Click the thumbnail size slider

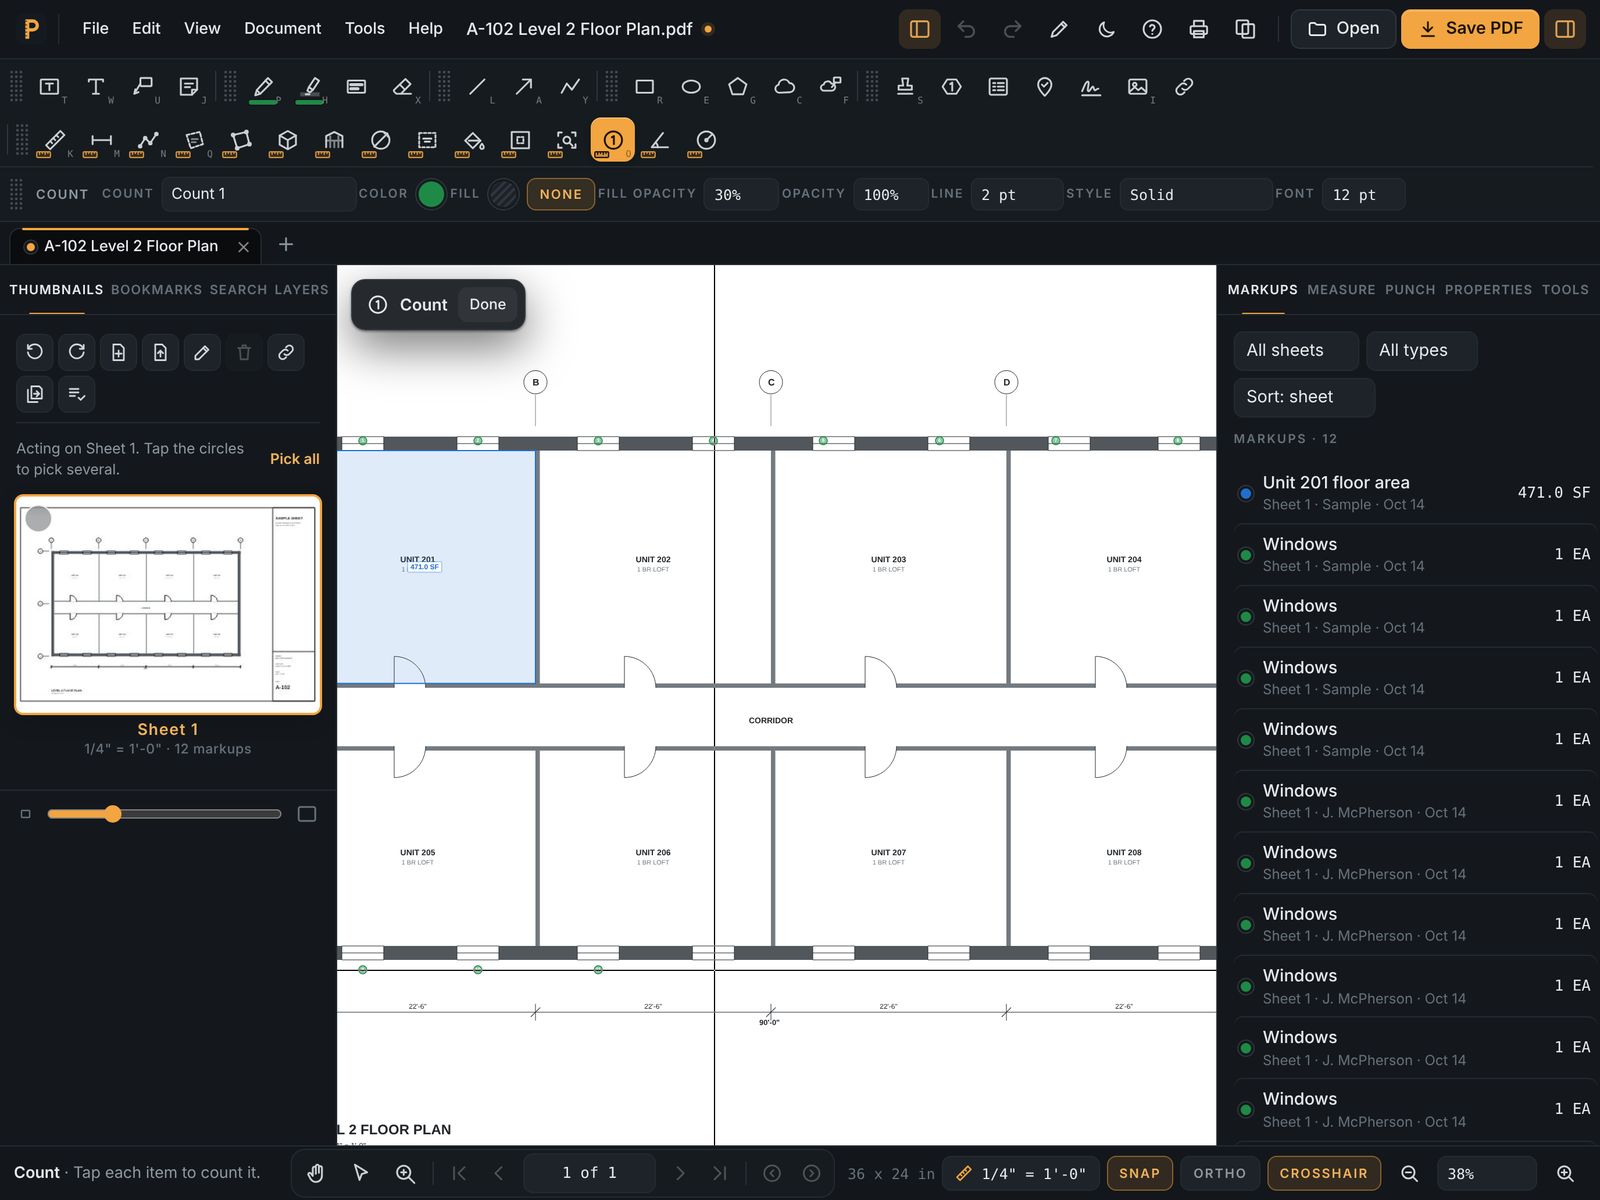(164, 814)
